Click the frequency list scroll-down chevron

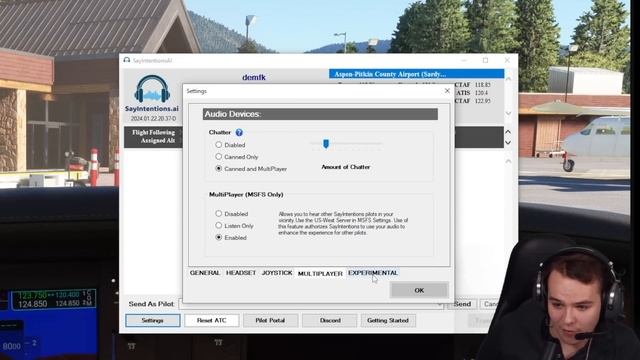[x=508, y=113]
